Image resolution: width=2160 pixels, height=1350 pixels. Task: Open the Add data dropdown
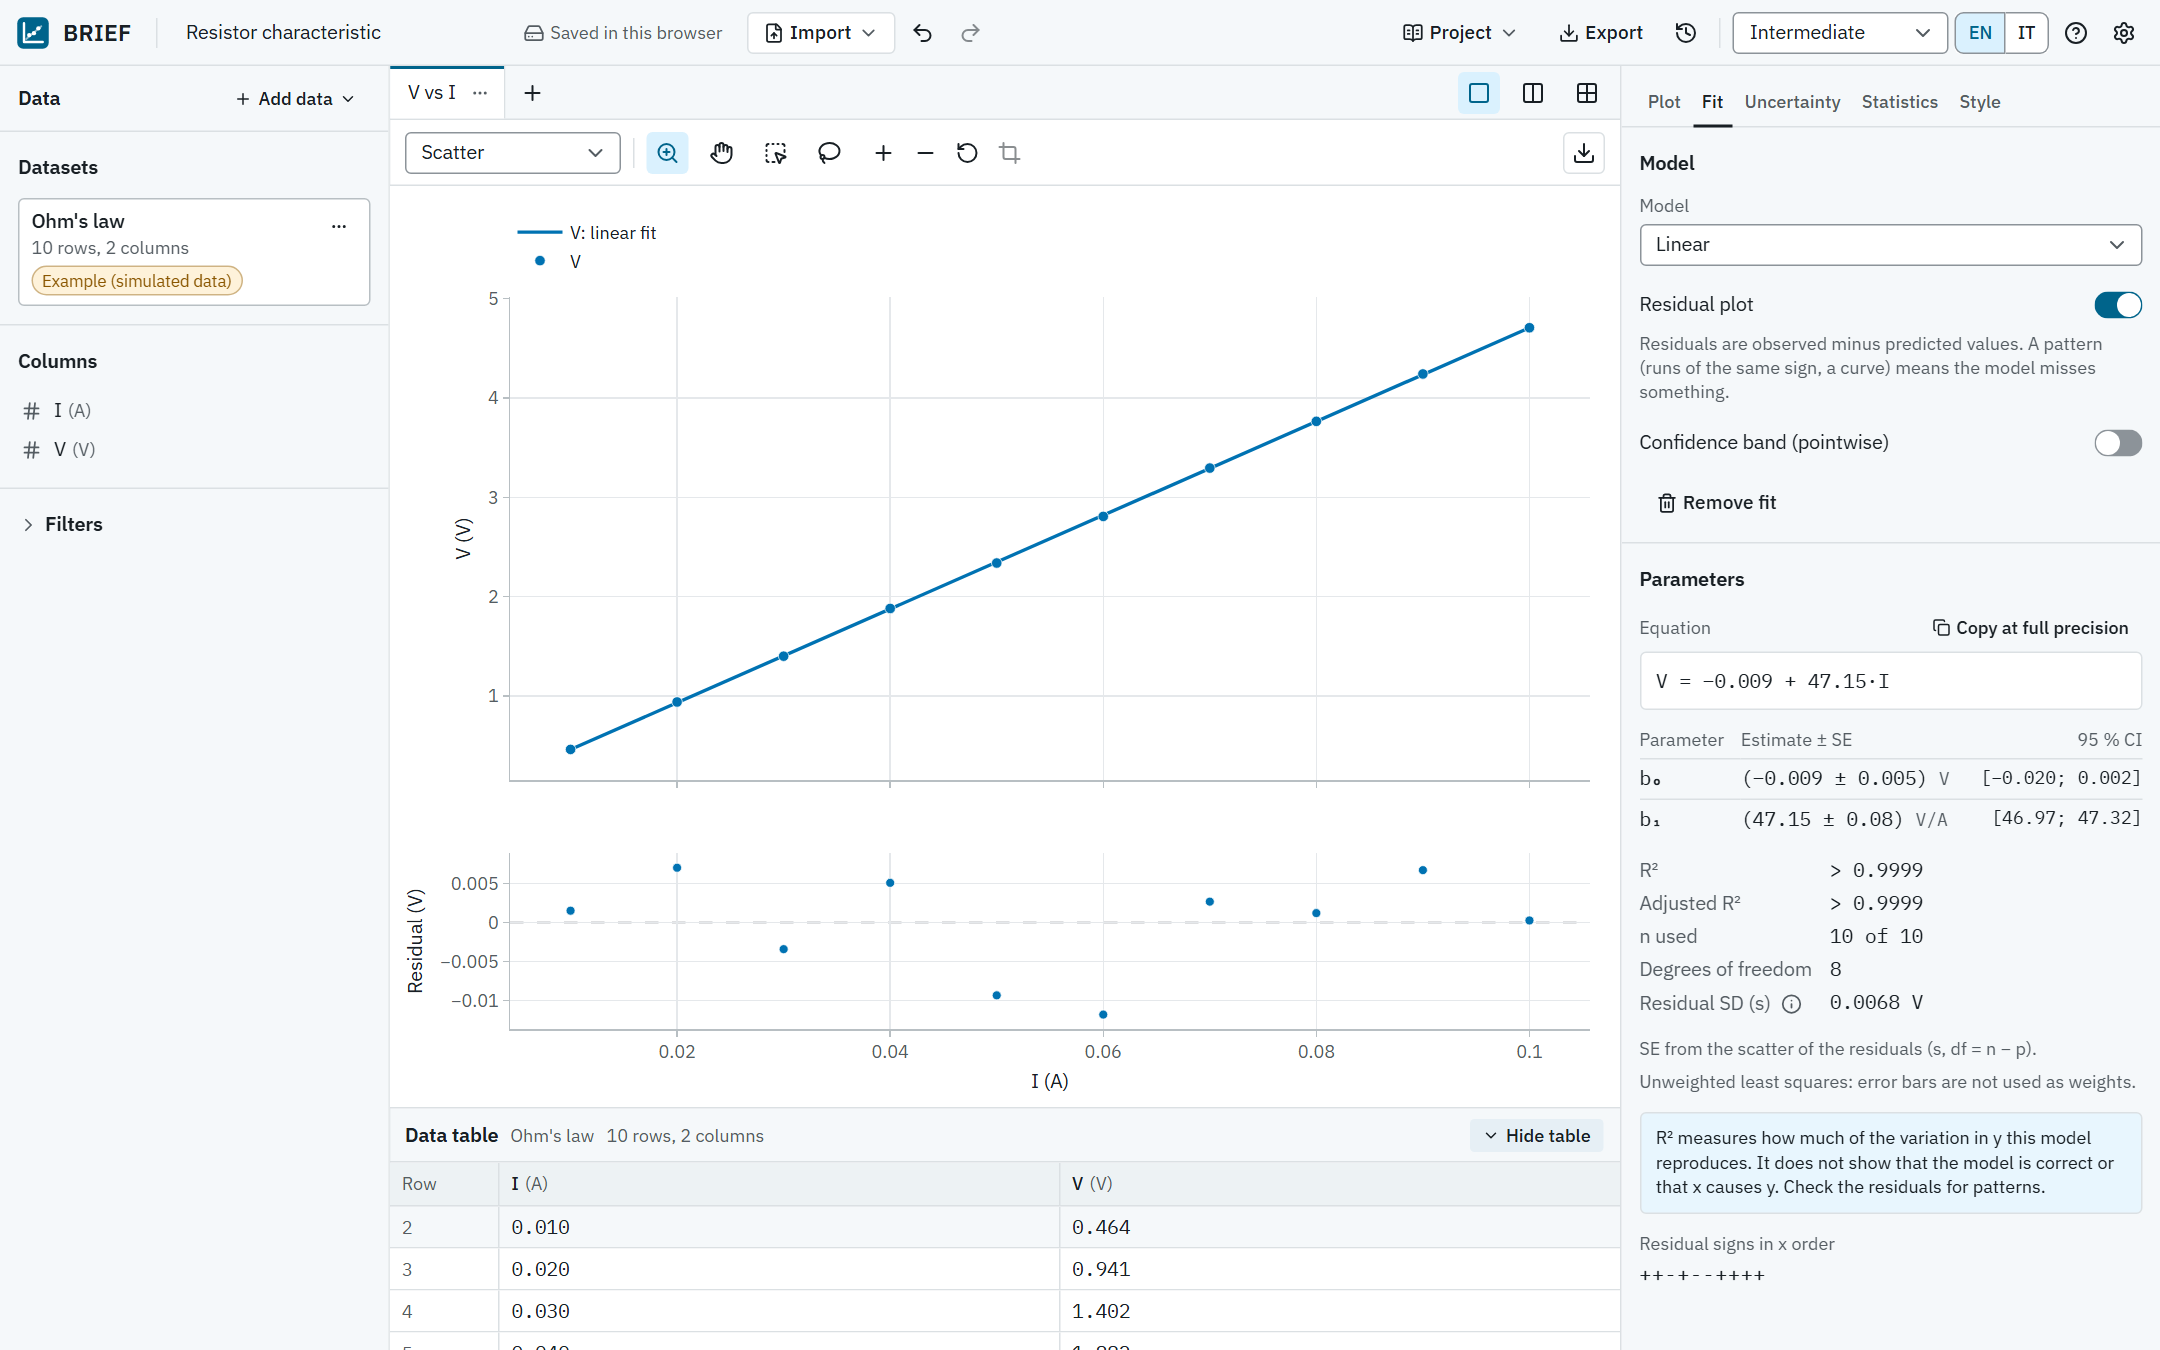coord(295,99)
